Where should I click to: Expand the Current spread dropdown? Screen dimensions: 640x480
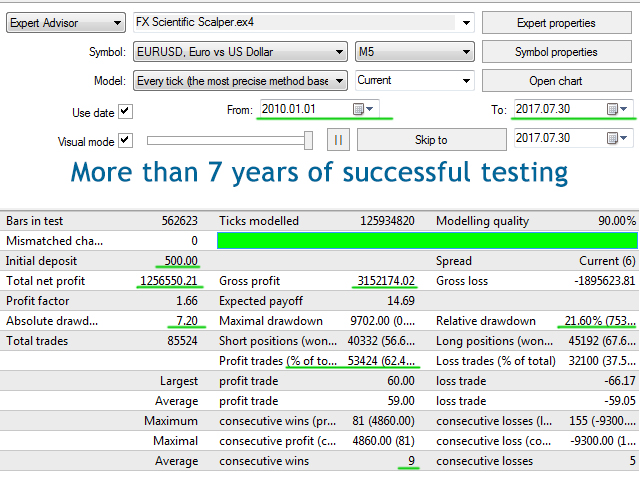coord(465,81)
